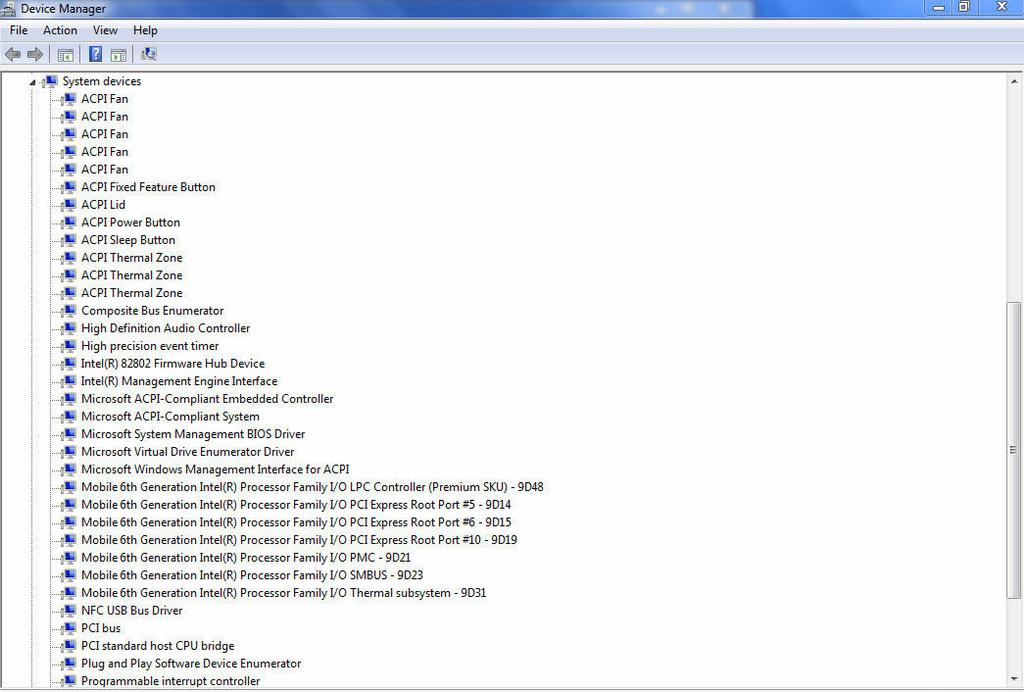Click icon beside NFC USB Bus Driver

pos(69,610)
